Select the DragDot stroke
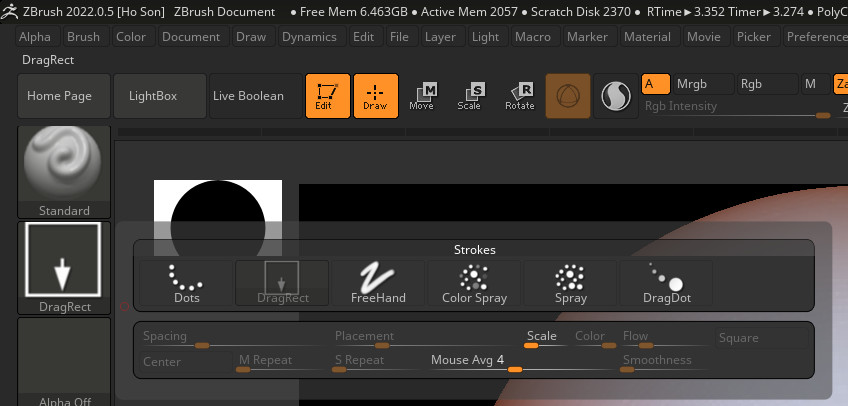This screenshot has height=406, width=848. click(x=666, y=283)
